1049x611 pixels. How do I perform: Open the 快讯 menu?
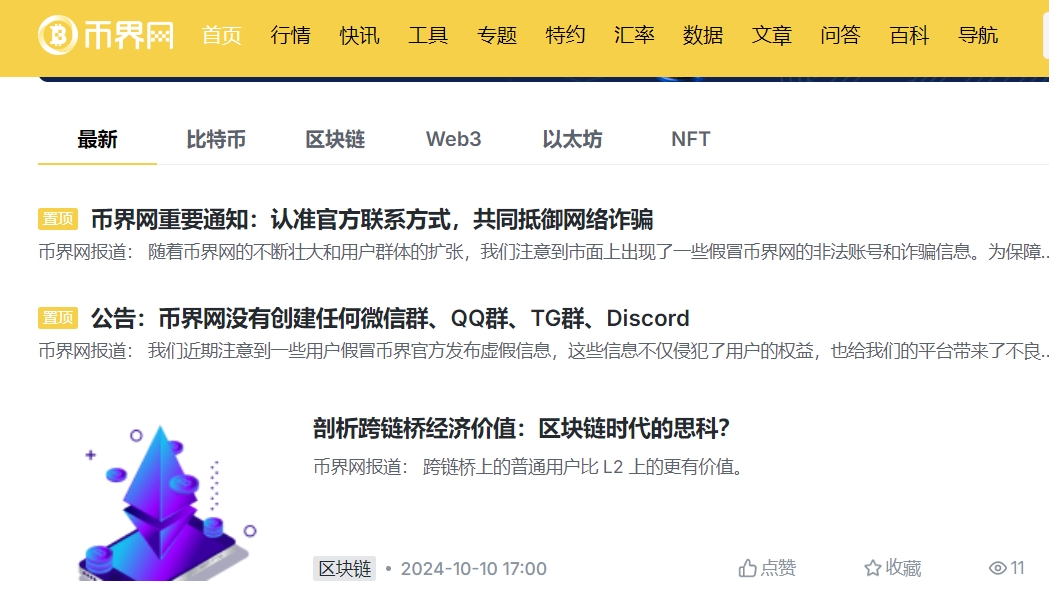(x=360, y=35)
